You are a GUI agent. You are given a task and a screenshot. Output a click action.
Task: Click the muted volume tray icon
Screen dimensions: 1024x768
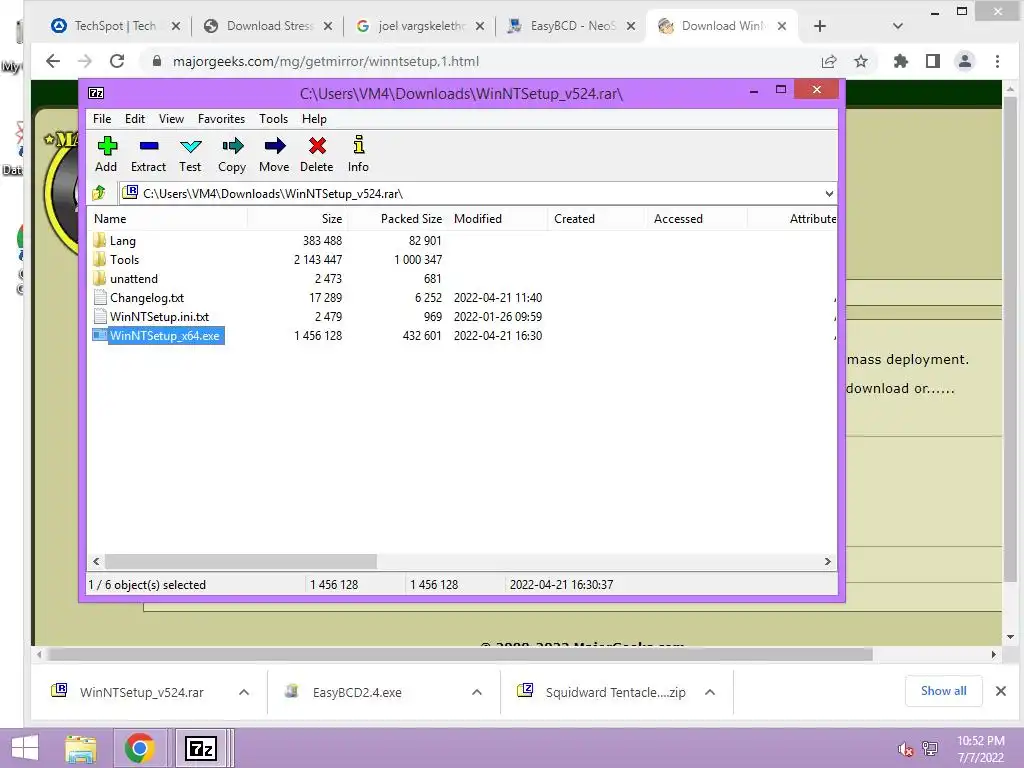coord(905,749)
